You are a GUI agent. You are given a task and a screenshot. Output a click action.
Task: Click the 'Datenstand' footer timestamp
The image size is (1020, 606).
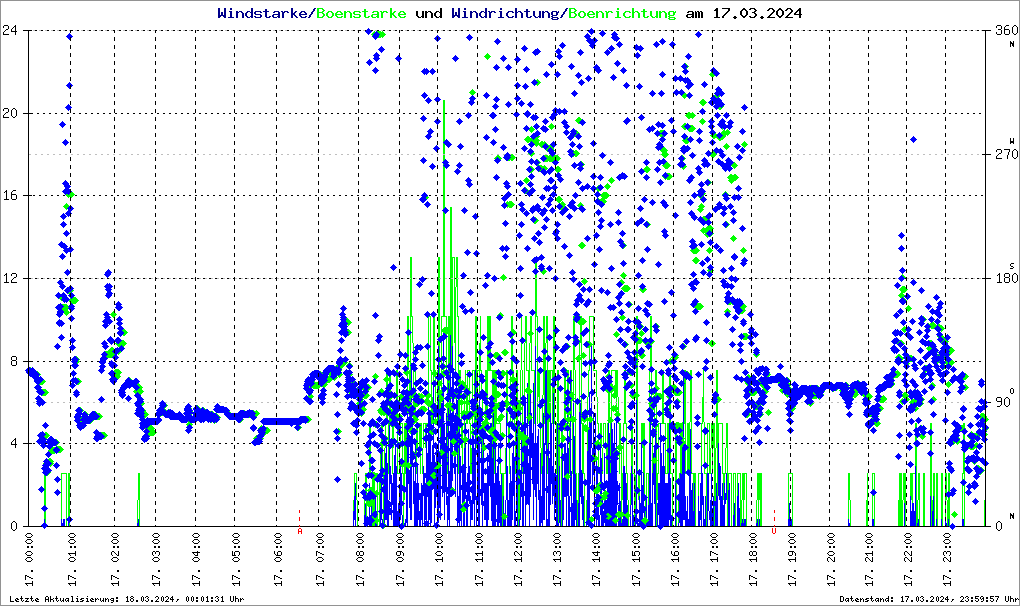[x=929, y=599]
